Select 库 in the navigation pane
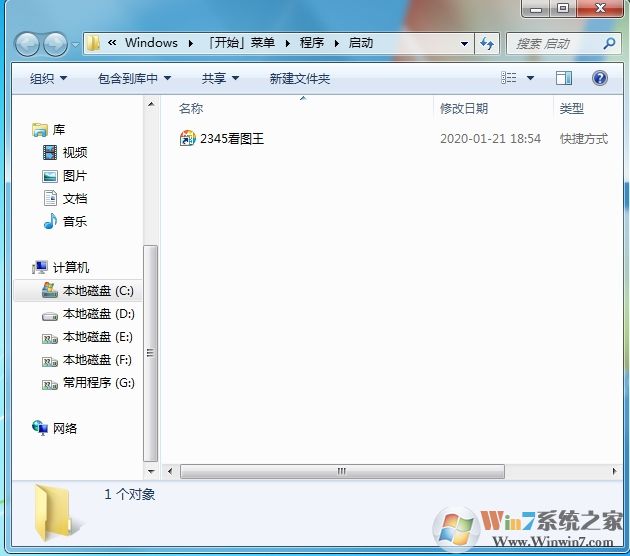Screen dimensions: 630x556 59,129
